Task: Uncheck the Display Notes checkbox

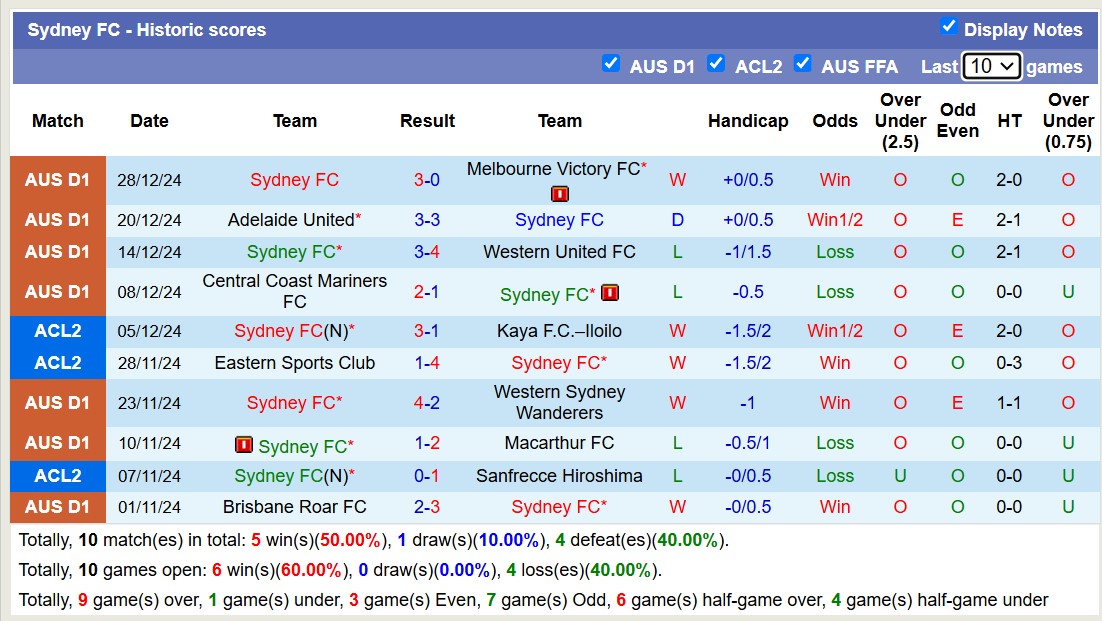Action: coord(949,28)
